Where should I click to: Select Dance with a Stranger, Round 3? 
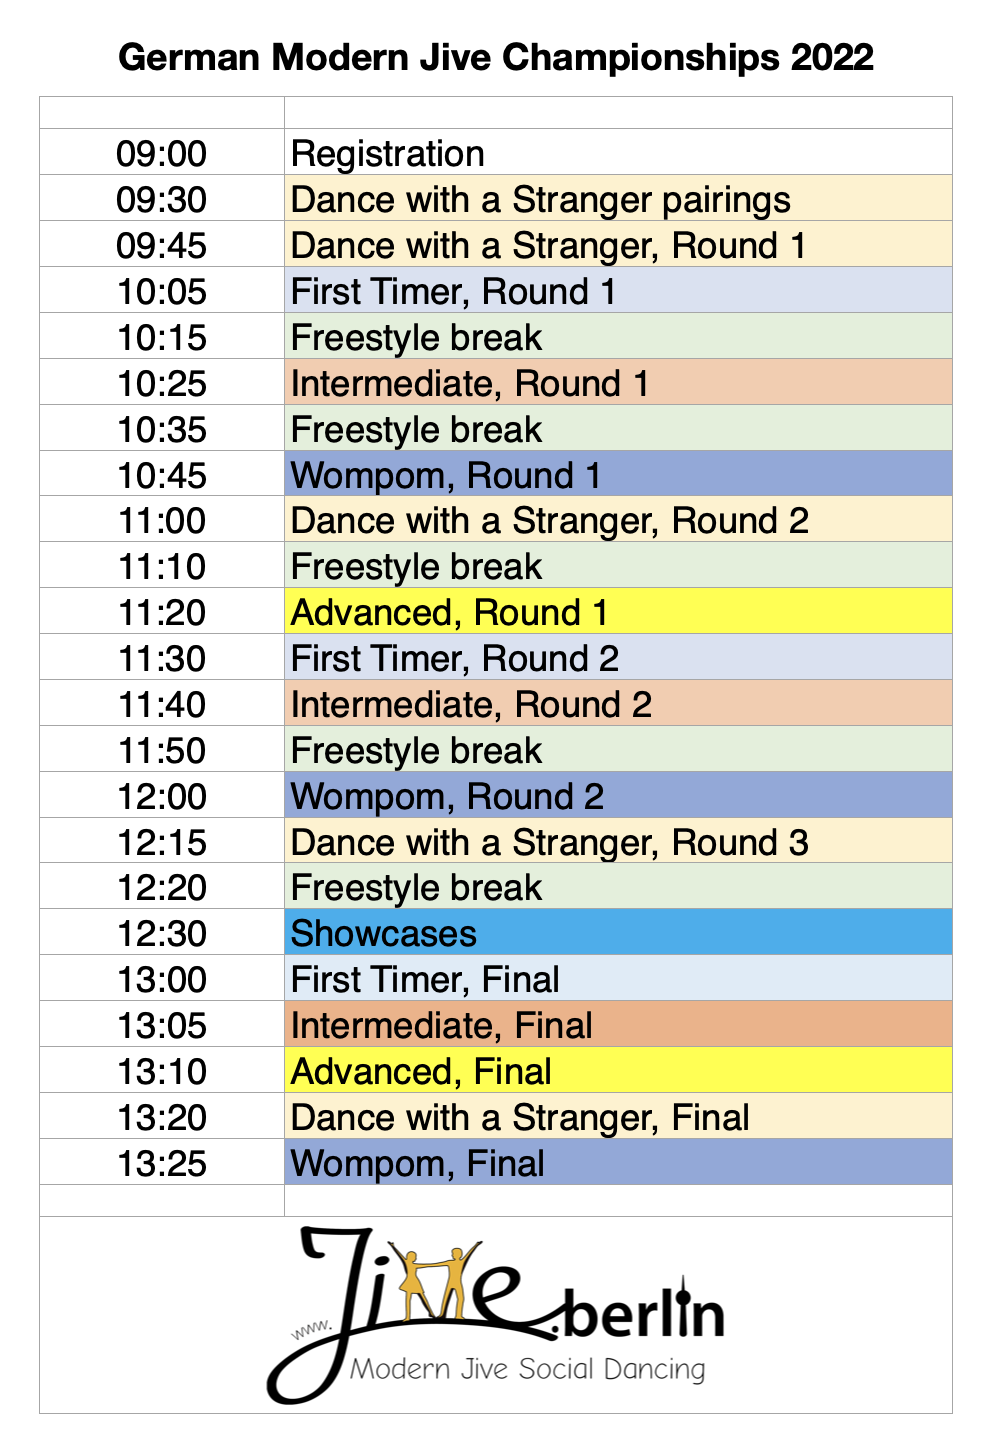tap(618, 841)
